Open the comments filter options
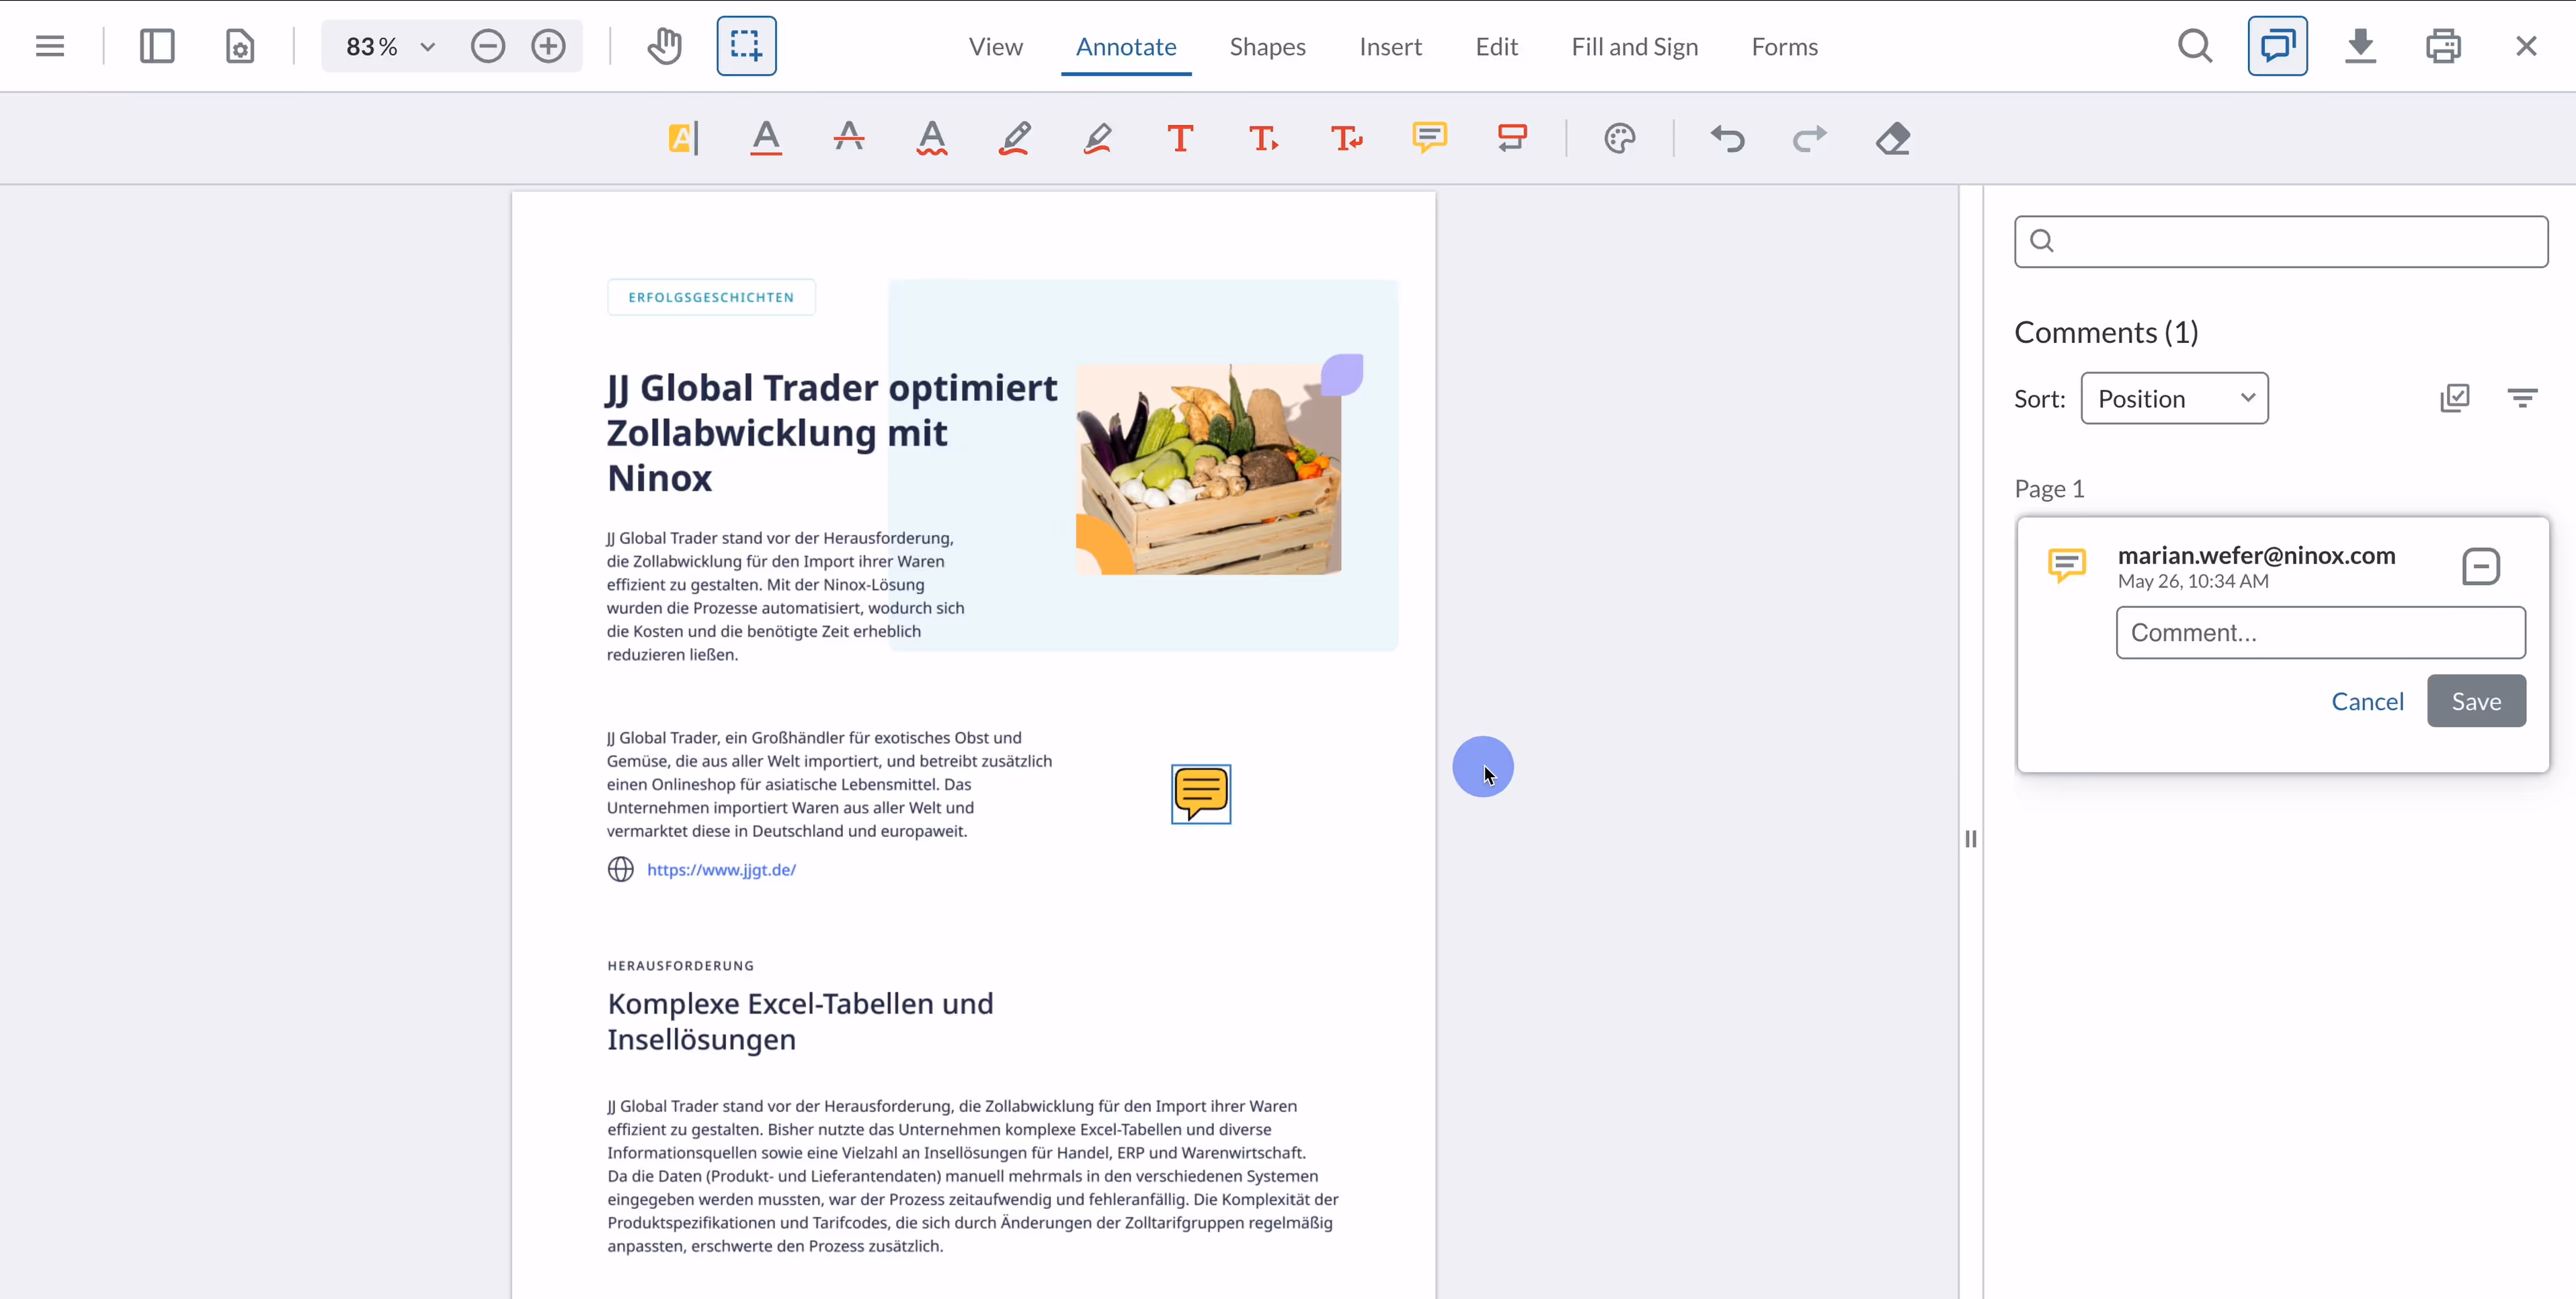2576x1299 pixels. (2522, 398)
